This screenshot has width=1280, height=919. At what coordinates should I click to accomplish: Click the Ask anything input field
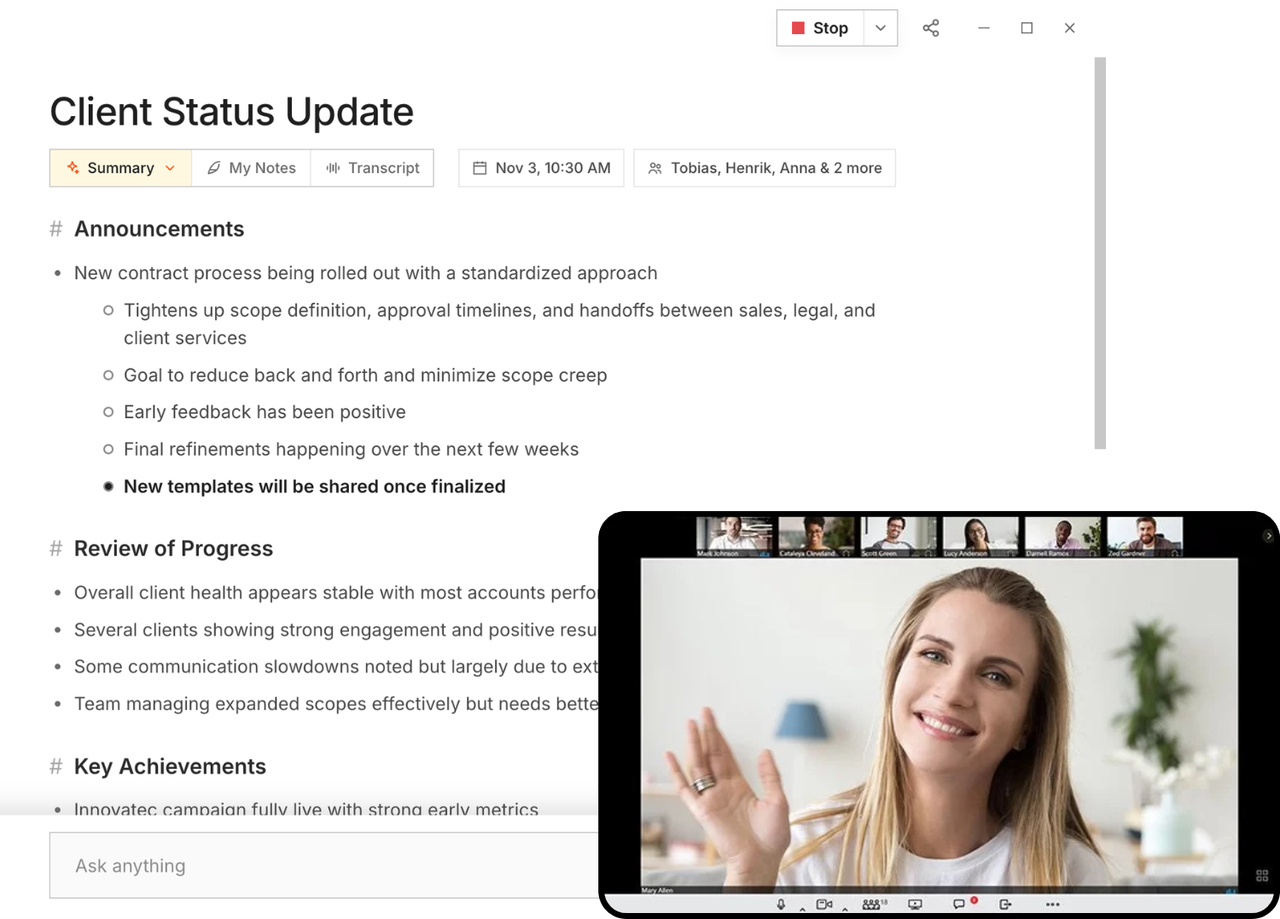tap(323, 866)
